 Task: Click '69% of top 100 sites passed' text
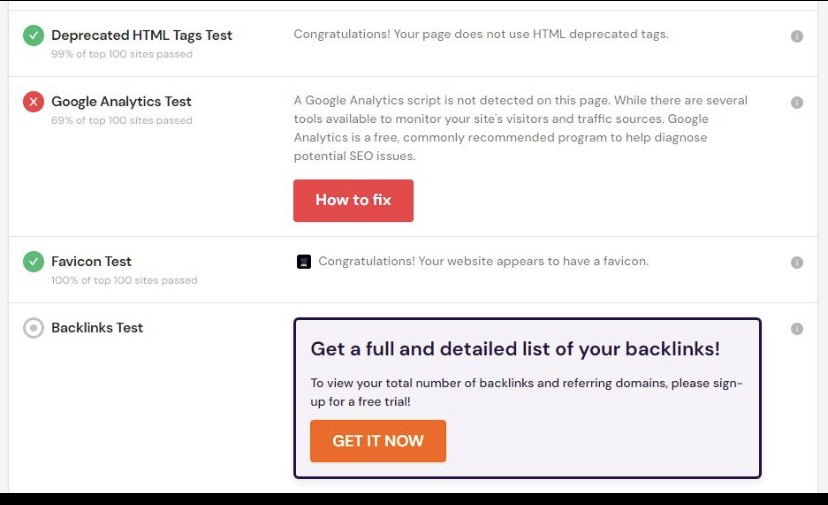tap(122, 120)
